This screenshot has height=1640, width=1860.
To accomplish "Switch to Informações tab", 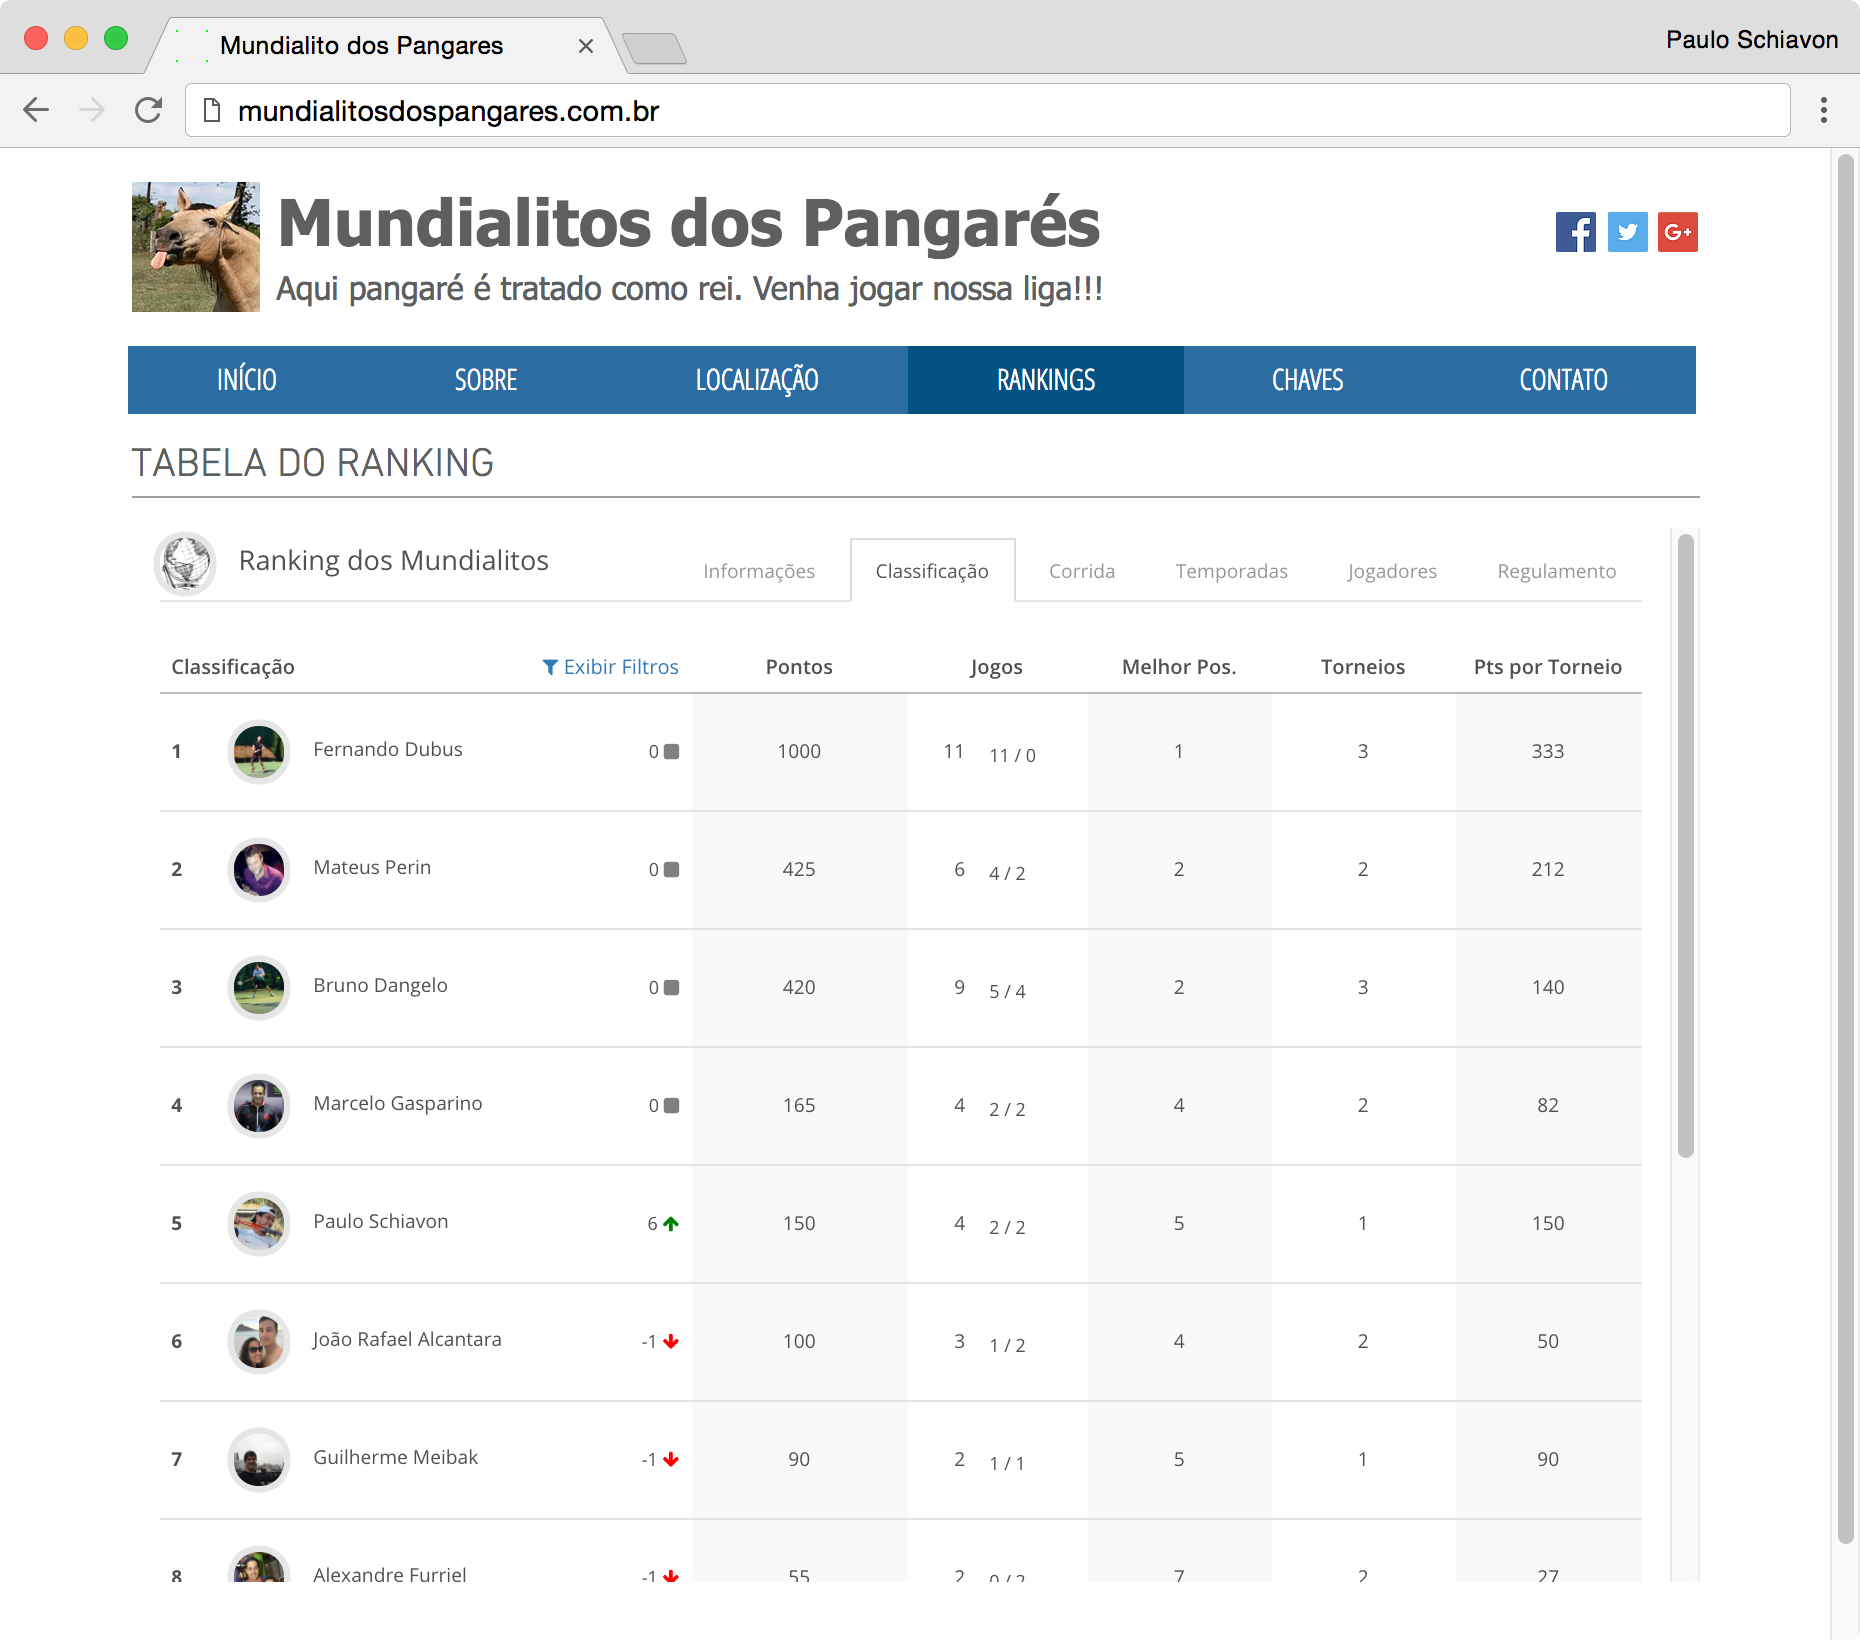I will 759,571.
